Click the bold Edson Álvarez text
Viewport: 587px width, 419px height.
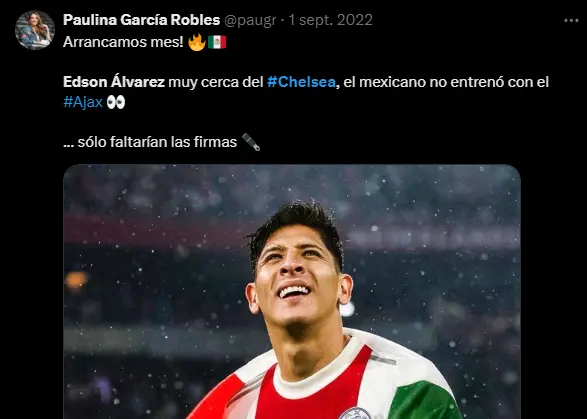coord(114,82)
